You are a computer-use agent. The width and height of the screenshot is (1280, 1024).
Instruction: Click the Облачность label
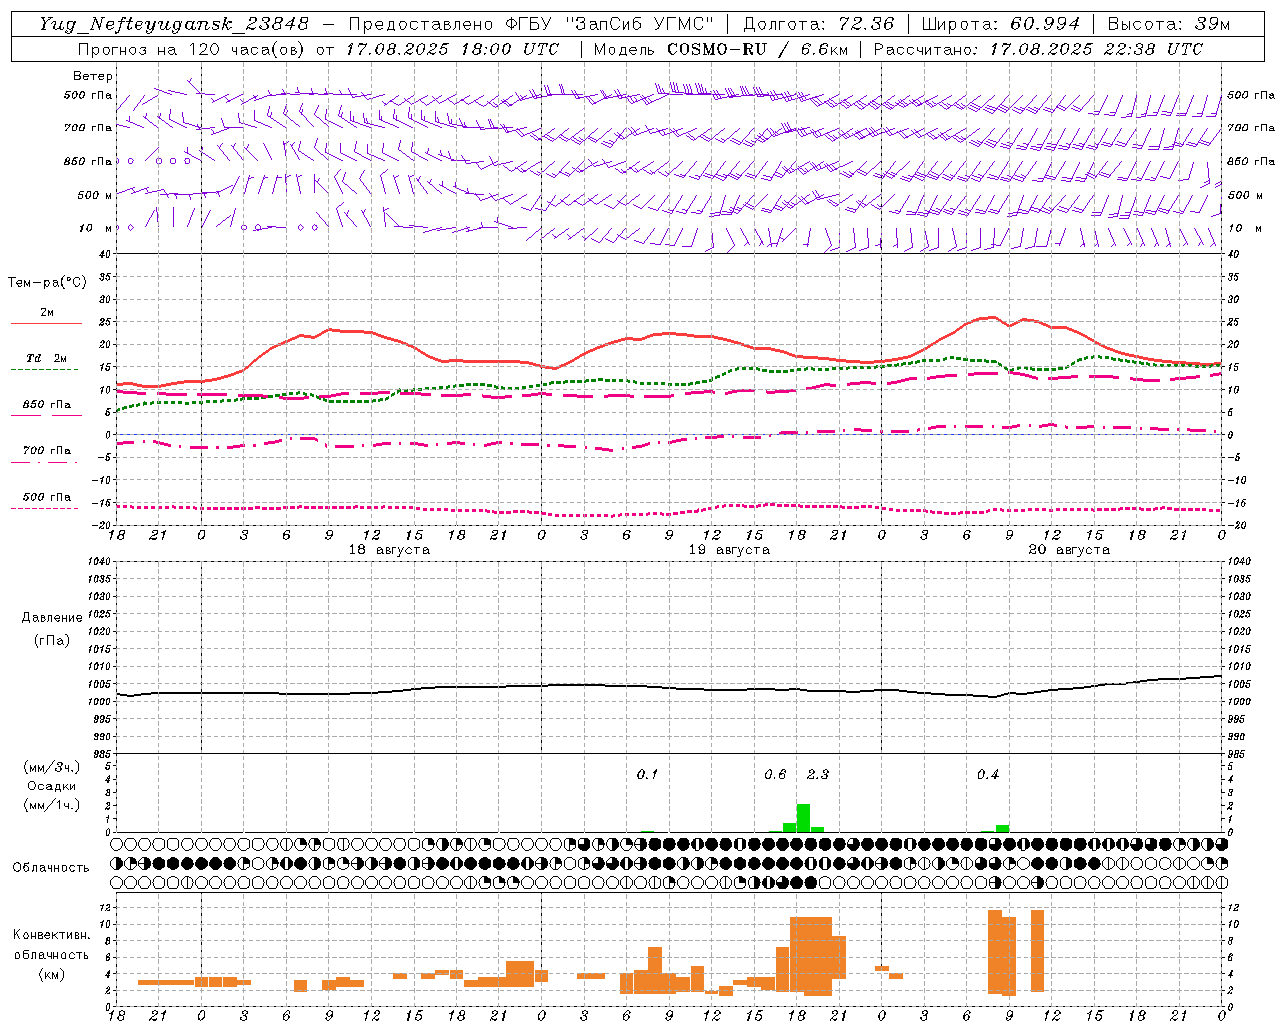[51, 867]
